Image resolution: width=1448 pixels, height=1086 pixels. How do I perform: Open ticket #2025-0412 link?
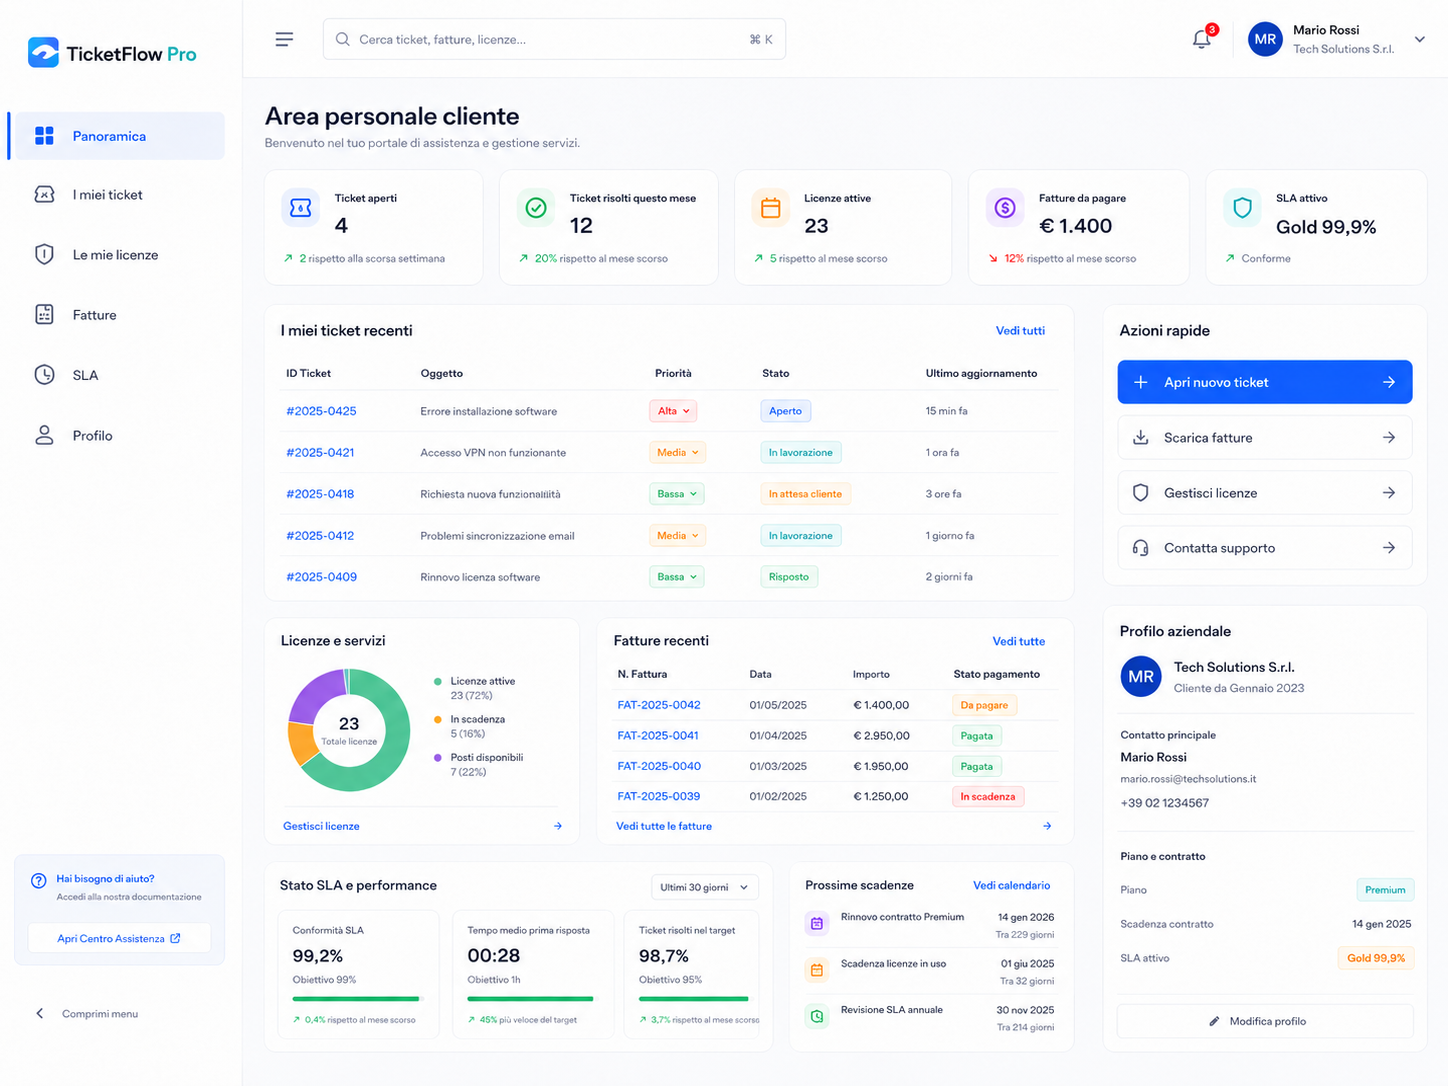click(320, 536)
